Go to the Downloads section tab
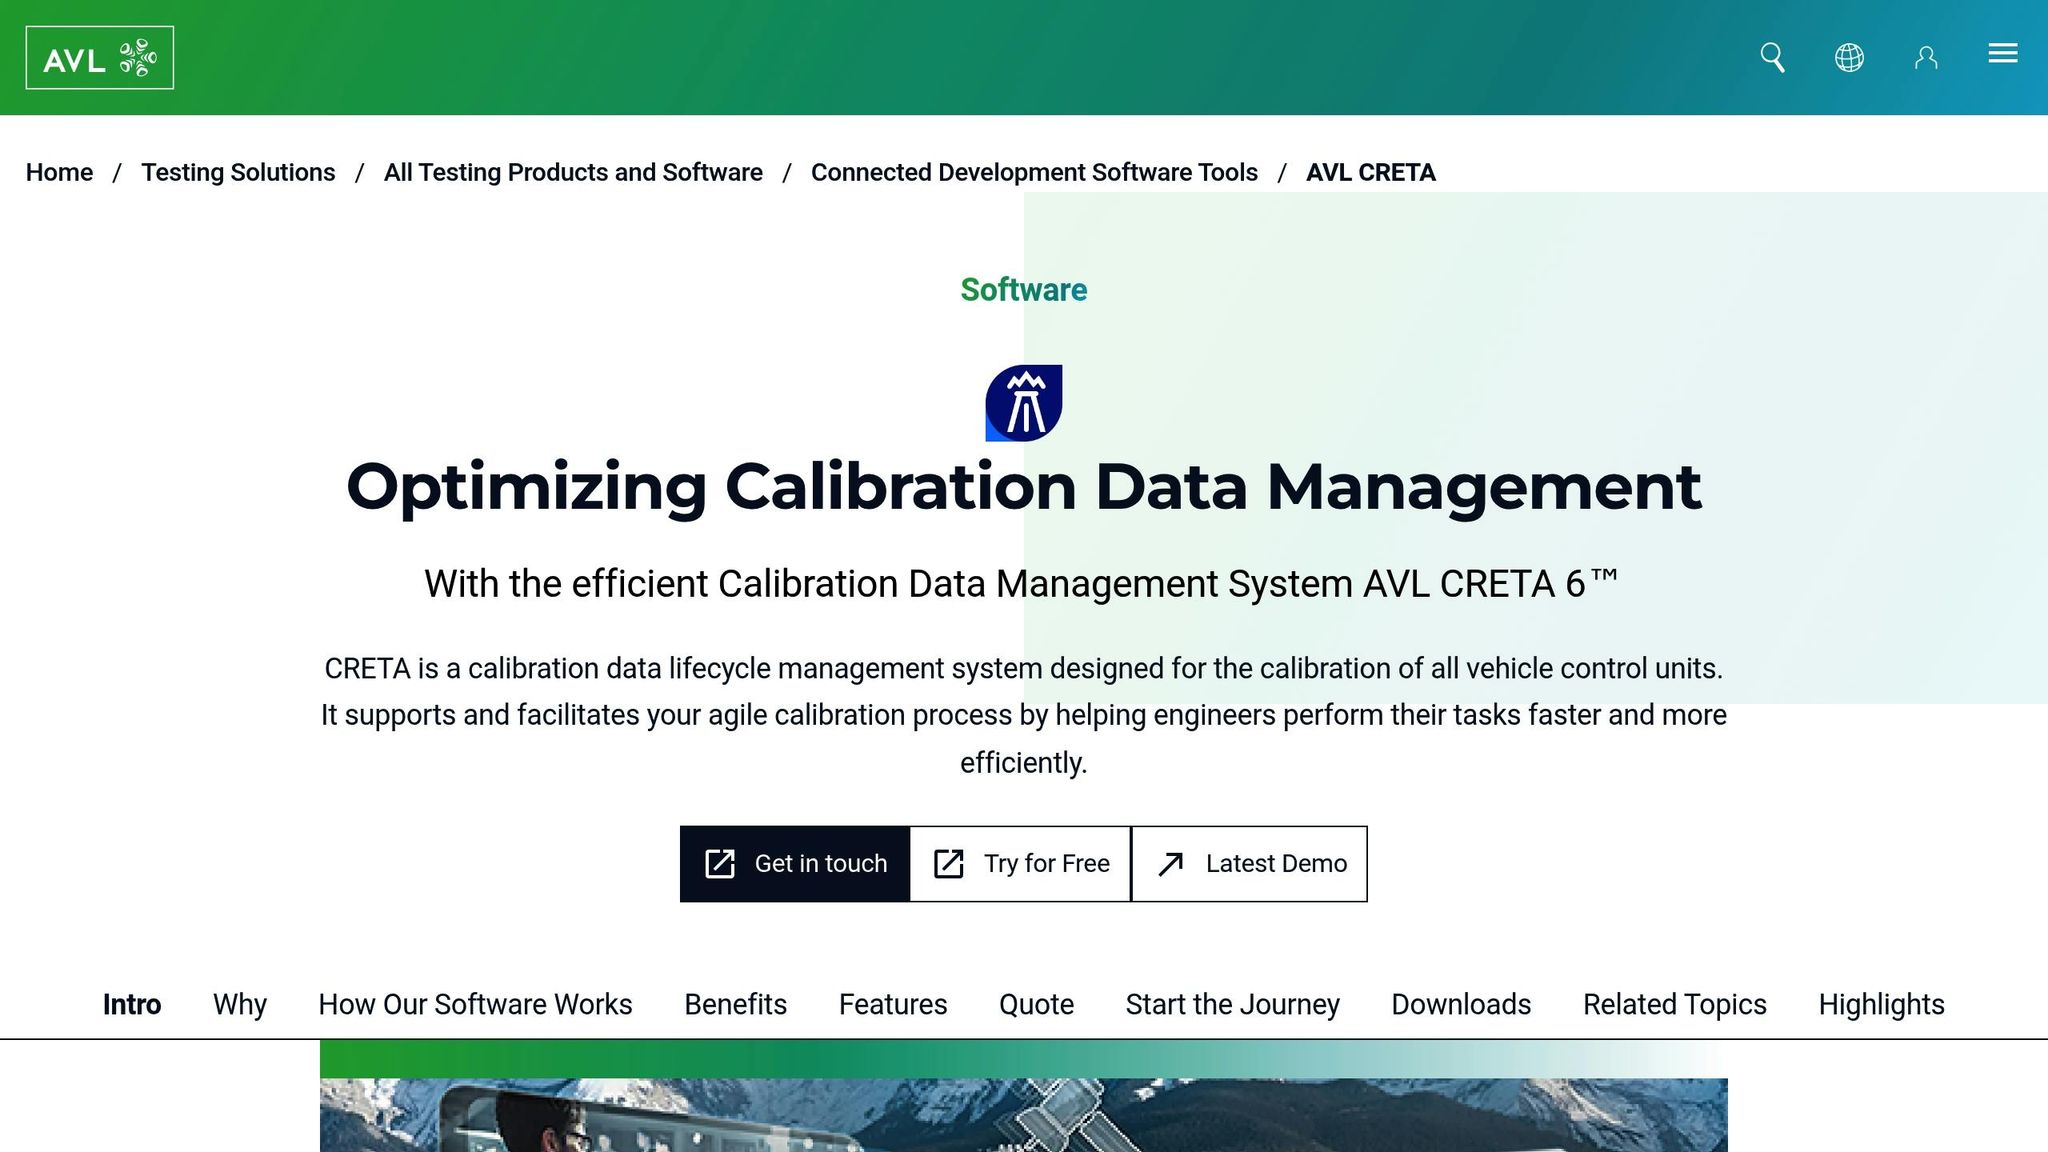Viewport: 2048px width, 1152px height. 1461,1004
